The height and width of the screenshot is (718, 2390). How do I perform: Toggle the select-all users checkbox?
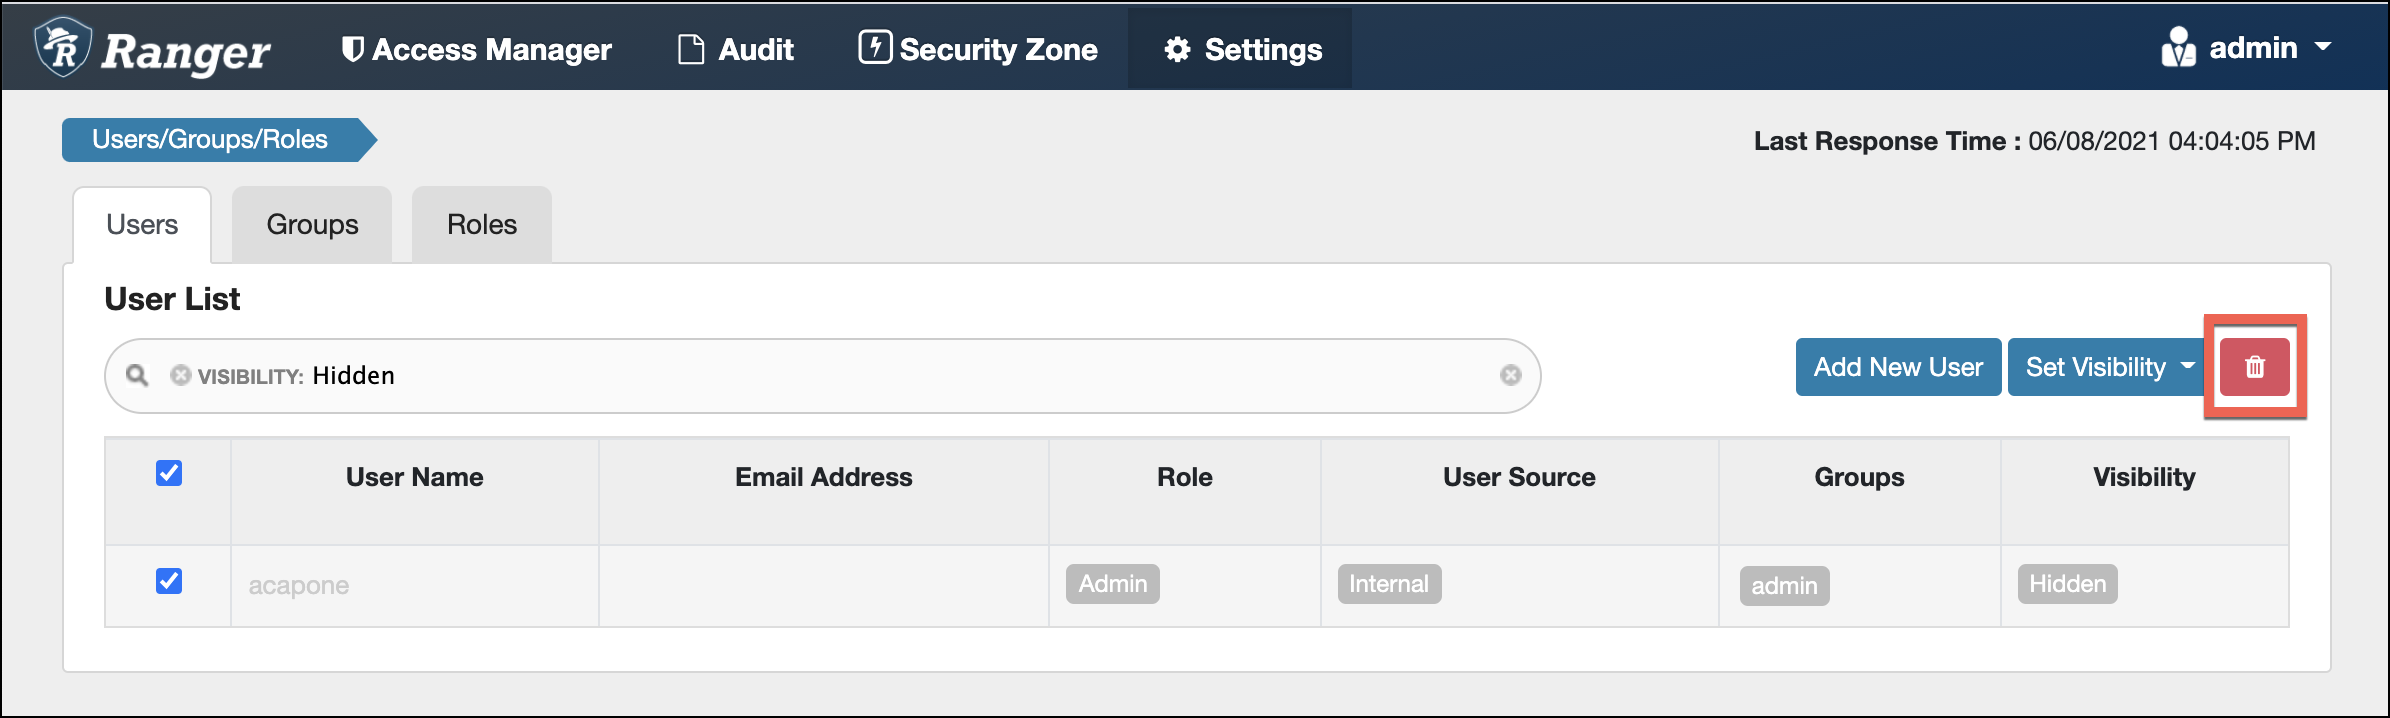[x=169, y=473]
